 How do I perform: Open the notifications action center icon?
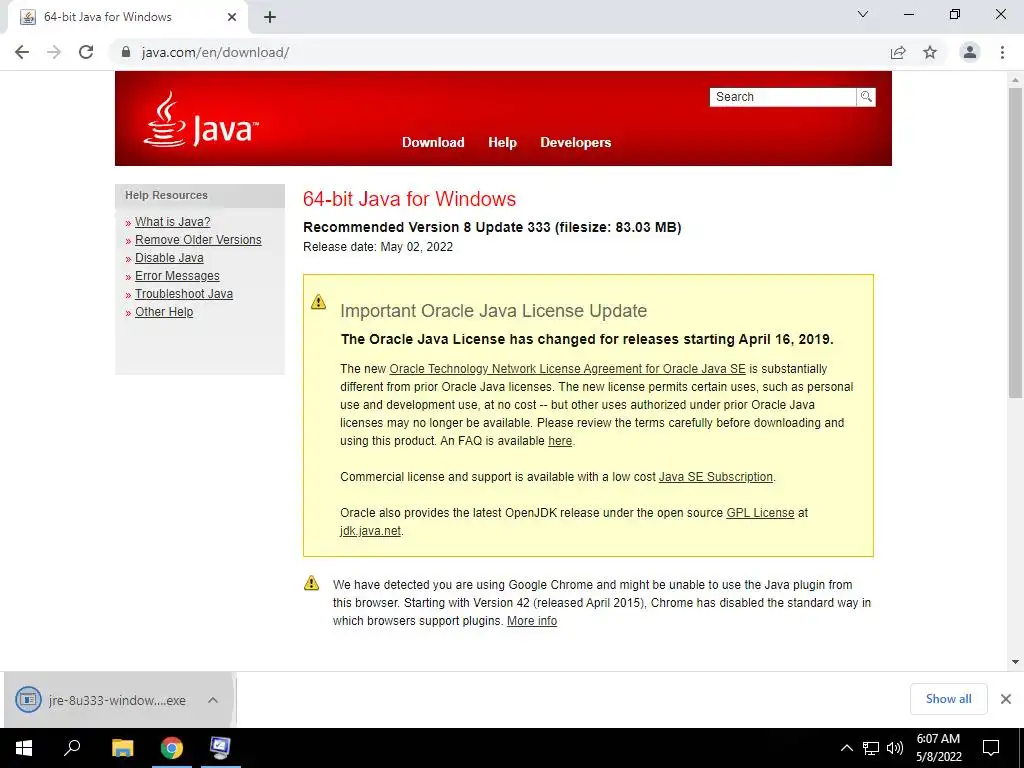991,748
